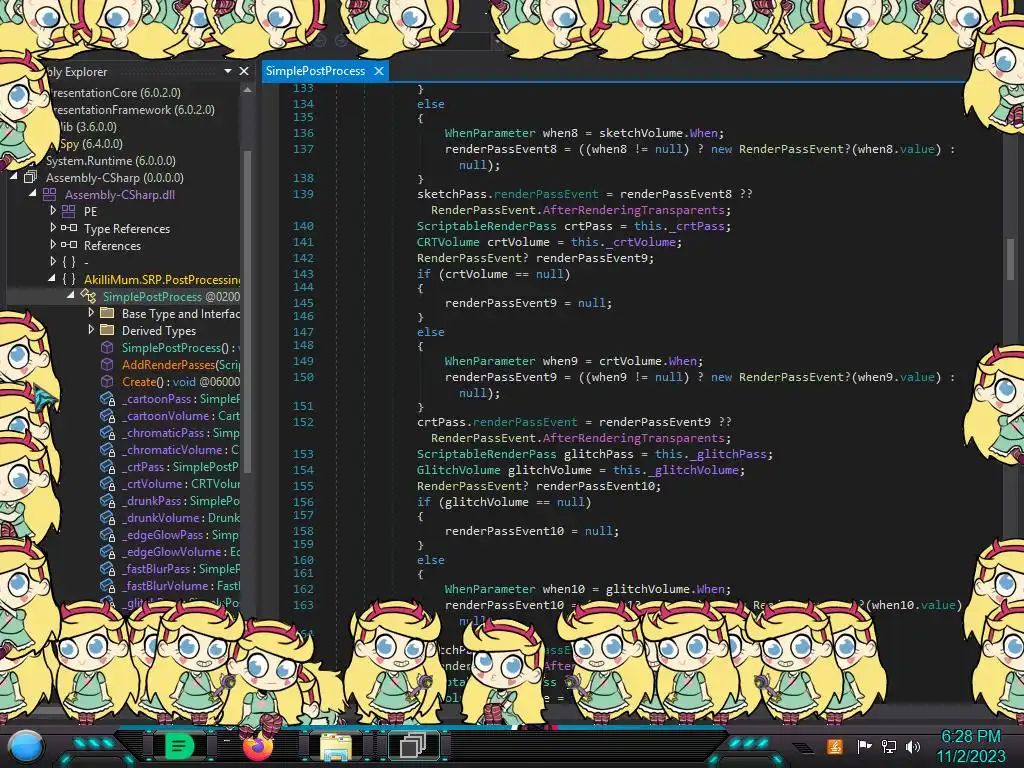Expand the '-' namespace node
This screenshot has height=768, width=1024.
click(53, 262)
